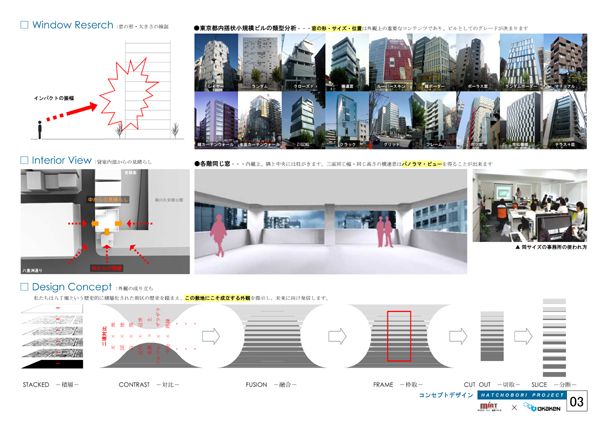Click the checkbox beside Design Concept heading
The height and width of the screenshot is (424, 600).
[25, 286]
